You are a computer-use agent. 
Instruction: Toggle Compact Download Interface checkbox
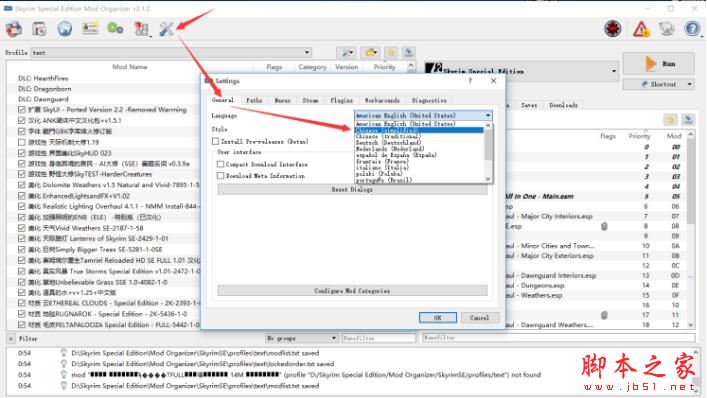[x=220, y=165]
